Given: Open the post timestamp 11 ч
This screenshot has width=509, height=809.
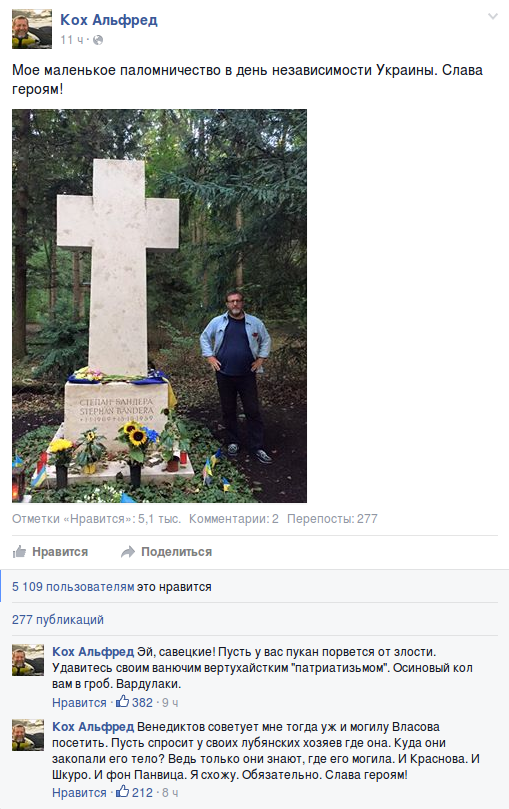Looking at the screenshot, I should [x=71, y=40].
